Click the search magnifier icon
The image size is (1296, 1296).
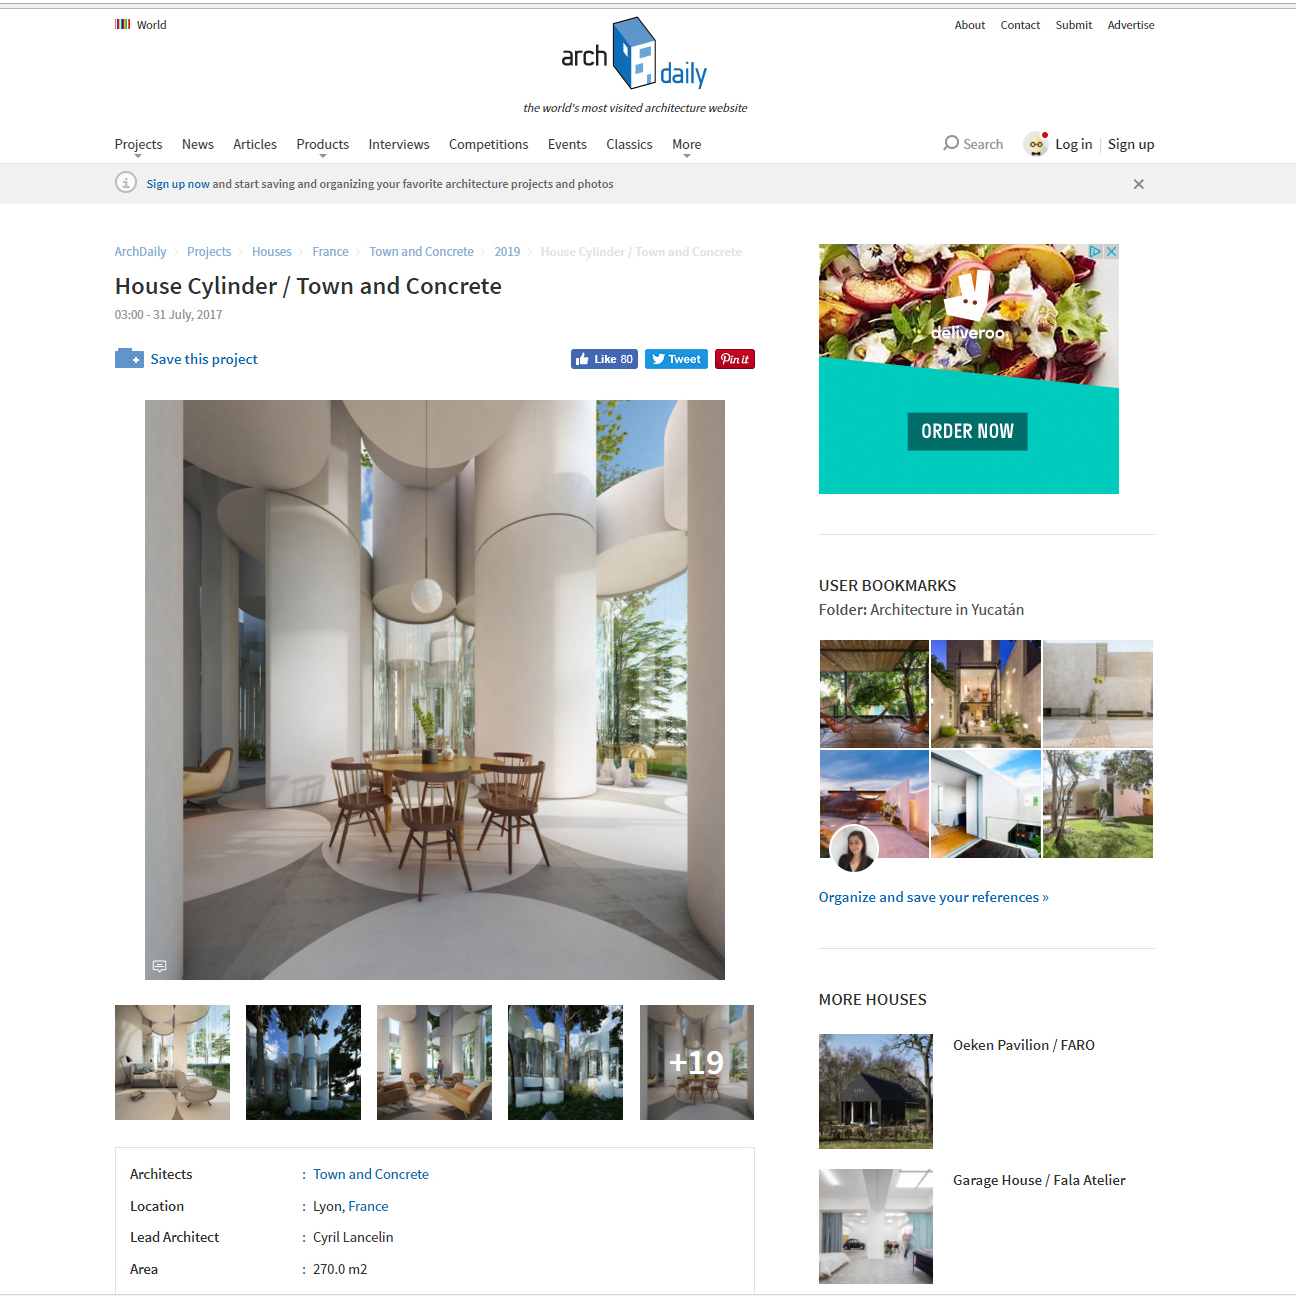[x=951, y=143]
